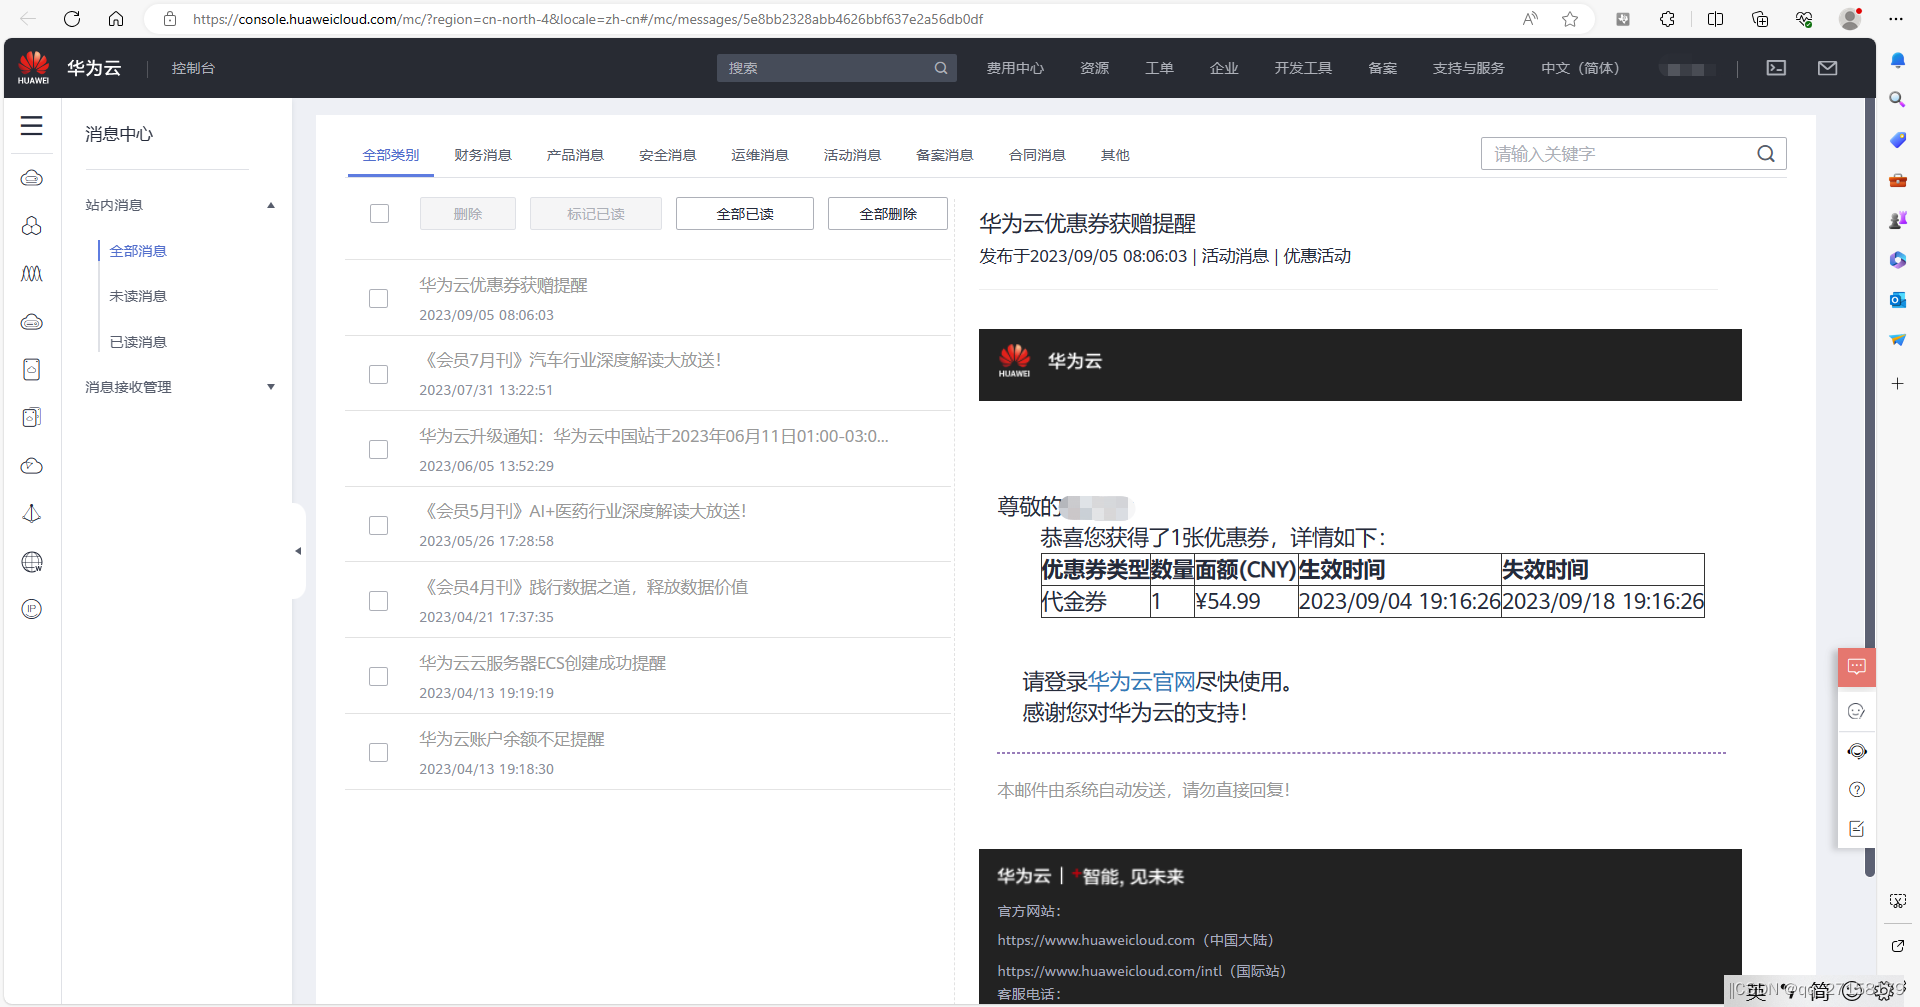The height and width of the screenshot is (1007, 1920).
Task: Click the browser address bar URL
Action: click(588, 19)
